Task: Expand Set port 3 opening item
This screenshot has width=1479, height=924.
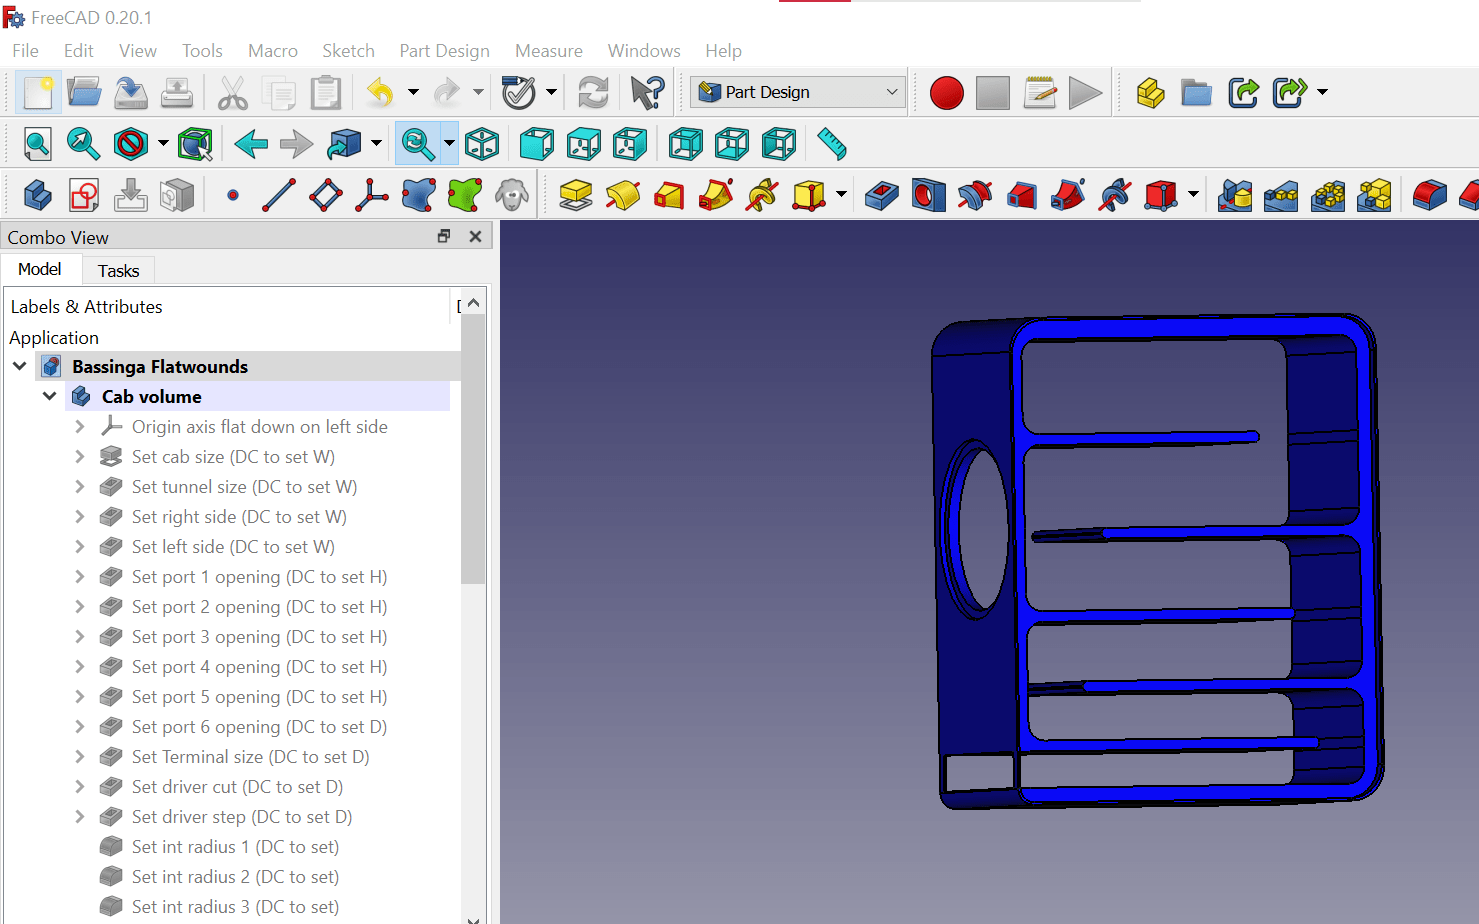Action: [x=80, y=637]
